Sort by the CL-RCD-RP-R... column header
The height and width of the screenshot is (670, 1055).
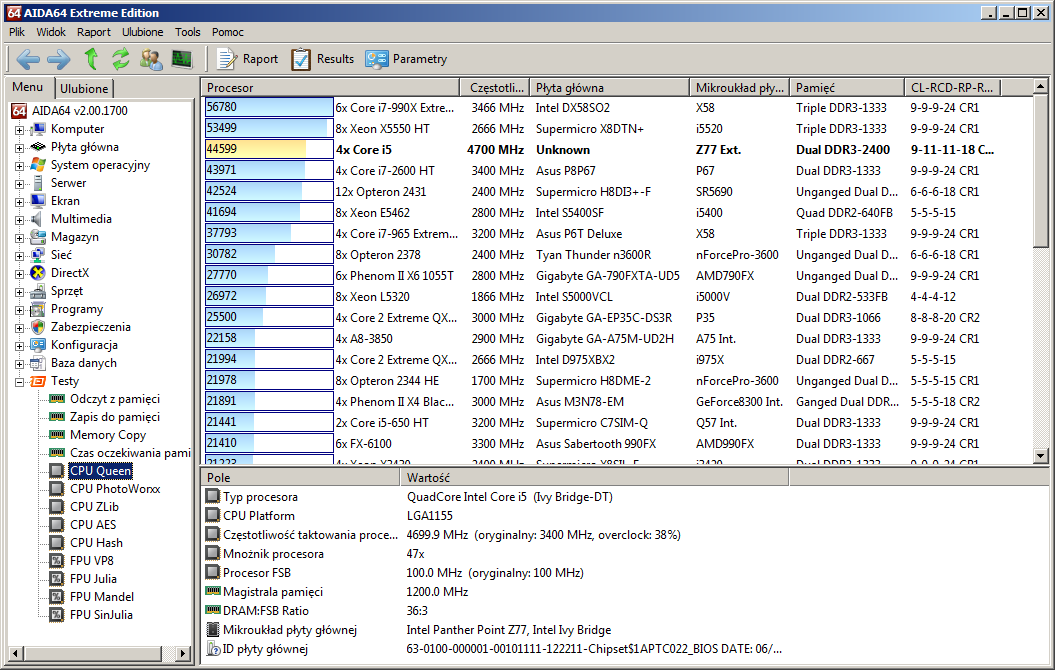point(953,87)
